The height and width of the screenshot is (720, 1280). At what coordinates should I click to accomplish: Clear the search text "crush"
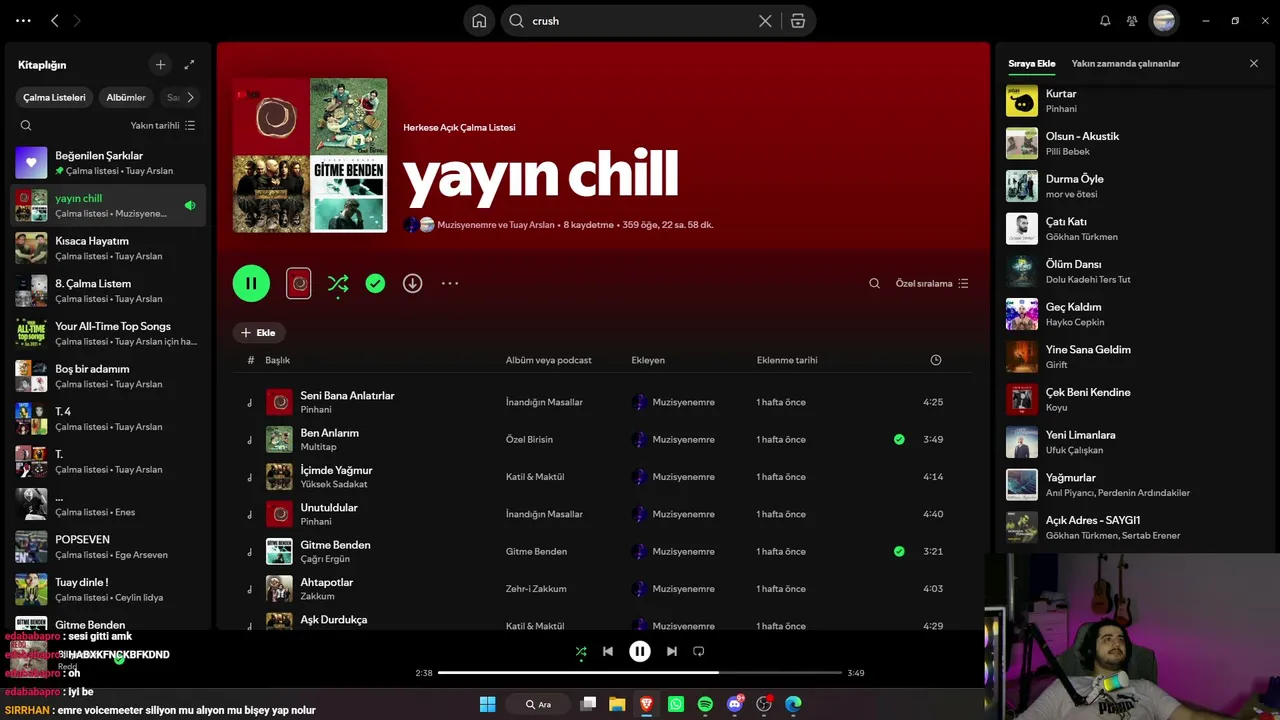pos(765,21)
